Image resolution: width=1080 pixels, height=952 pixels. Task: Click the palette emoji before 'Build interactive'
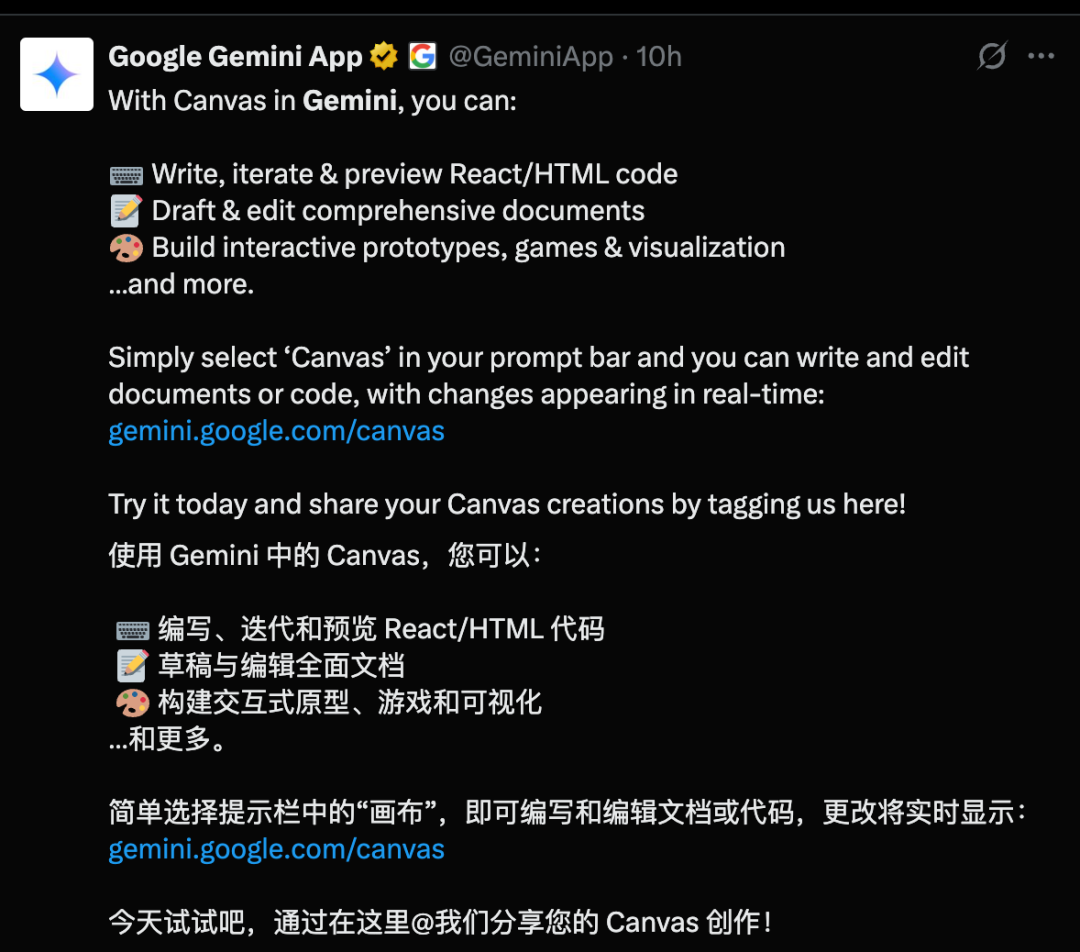pyautogui.click(x=127, y=248)
